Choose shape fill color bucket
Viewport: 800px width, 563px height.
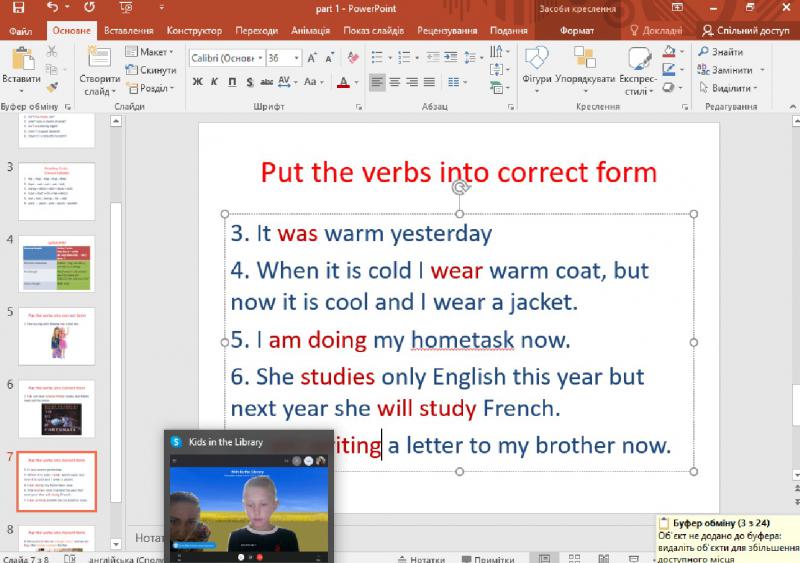(669, 51)
